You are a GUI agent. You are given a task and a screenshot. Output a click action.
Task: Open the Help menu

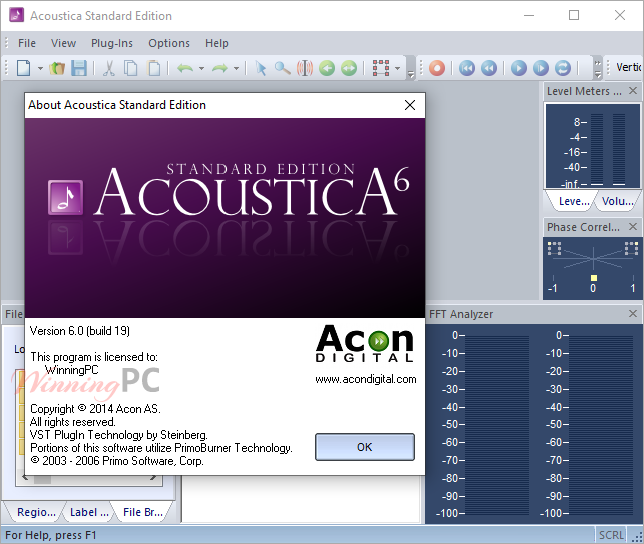(x=216, y=43)
